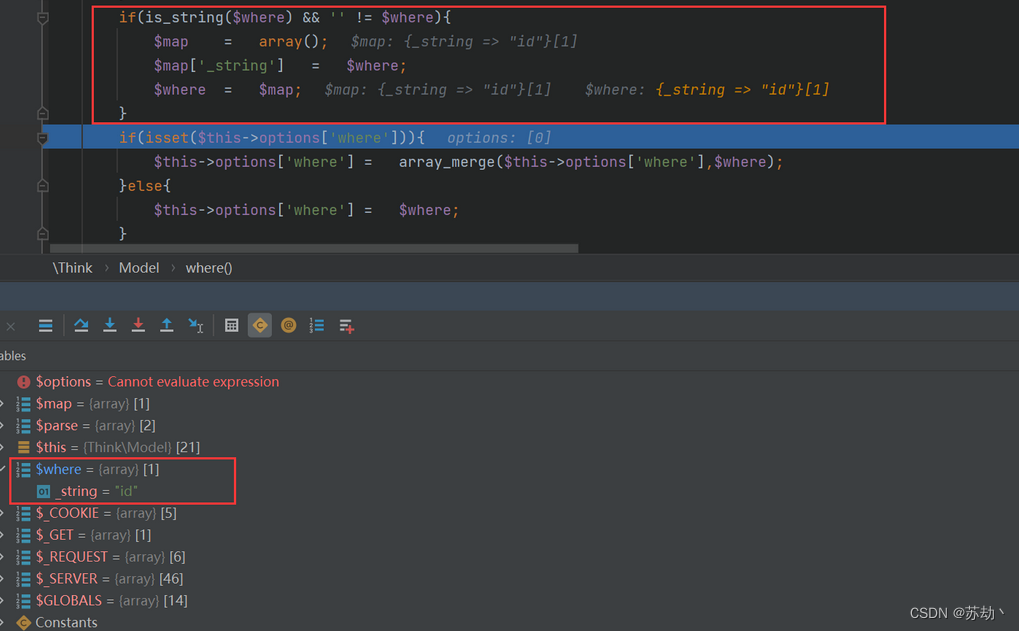Click the Step Out debugger icon
1020x631 pixels.
point(166,325)
